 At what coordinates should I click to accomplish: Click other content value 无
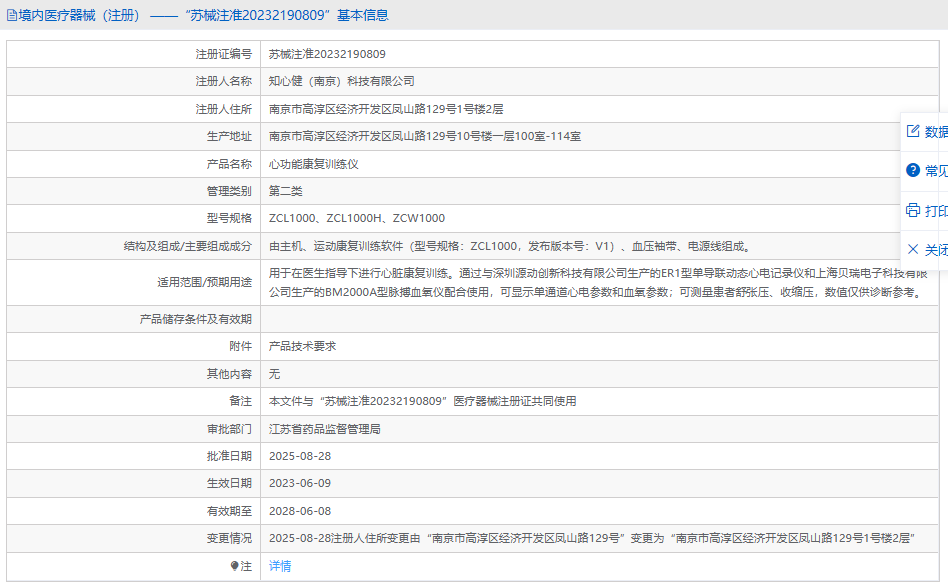[274, 374]
